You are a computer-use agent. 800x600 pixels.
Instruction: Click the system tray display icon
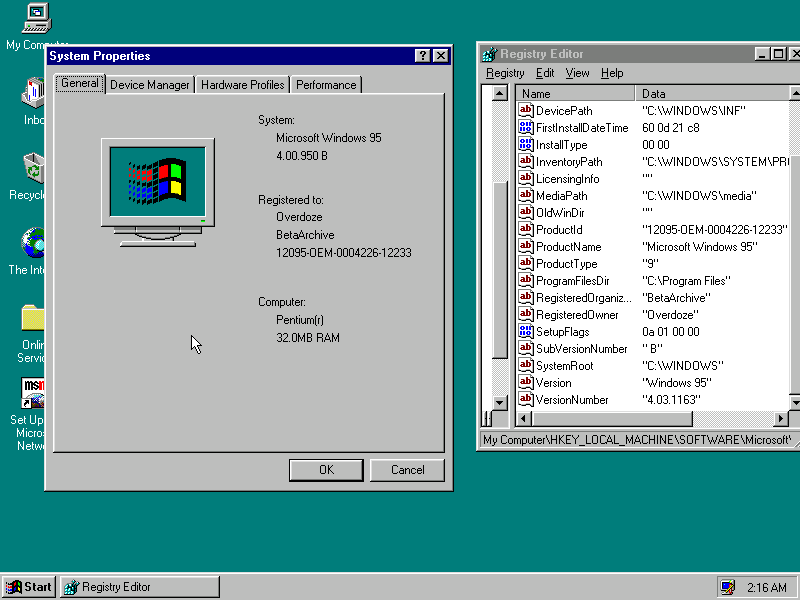tap(727, 587)
